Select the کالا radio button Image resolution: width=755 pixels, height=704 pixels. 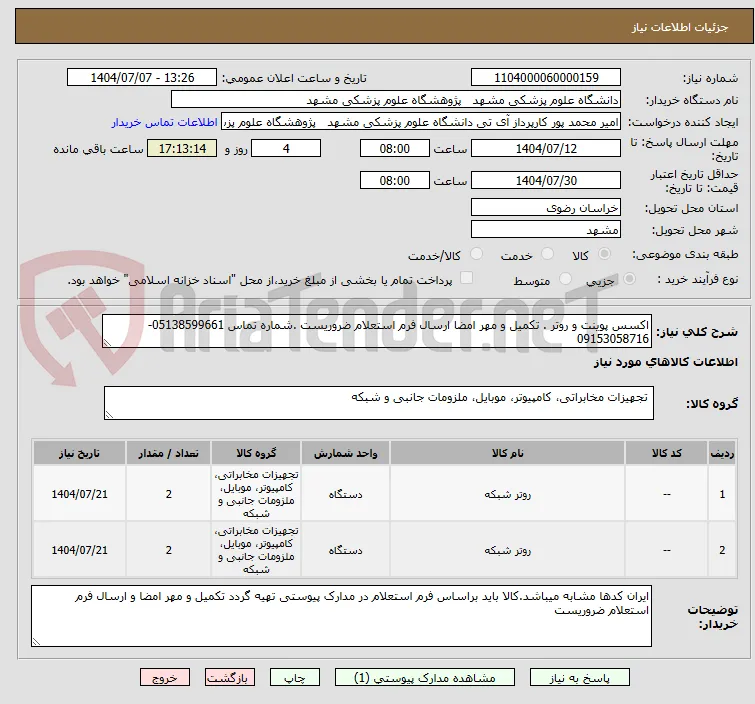[x=604, y=254]
